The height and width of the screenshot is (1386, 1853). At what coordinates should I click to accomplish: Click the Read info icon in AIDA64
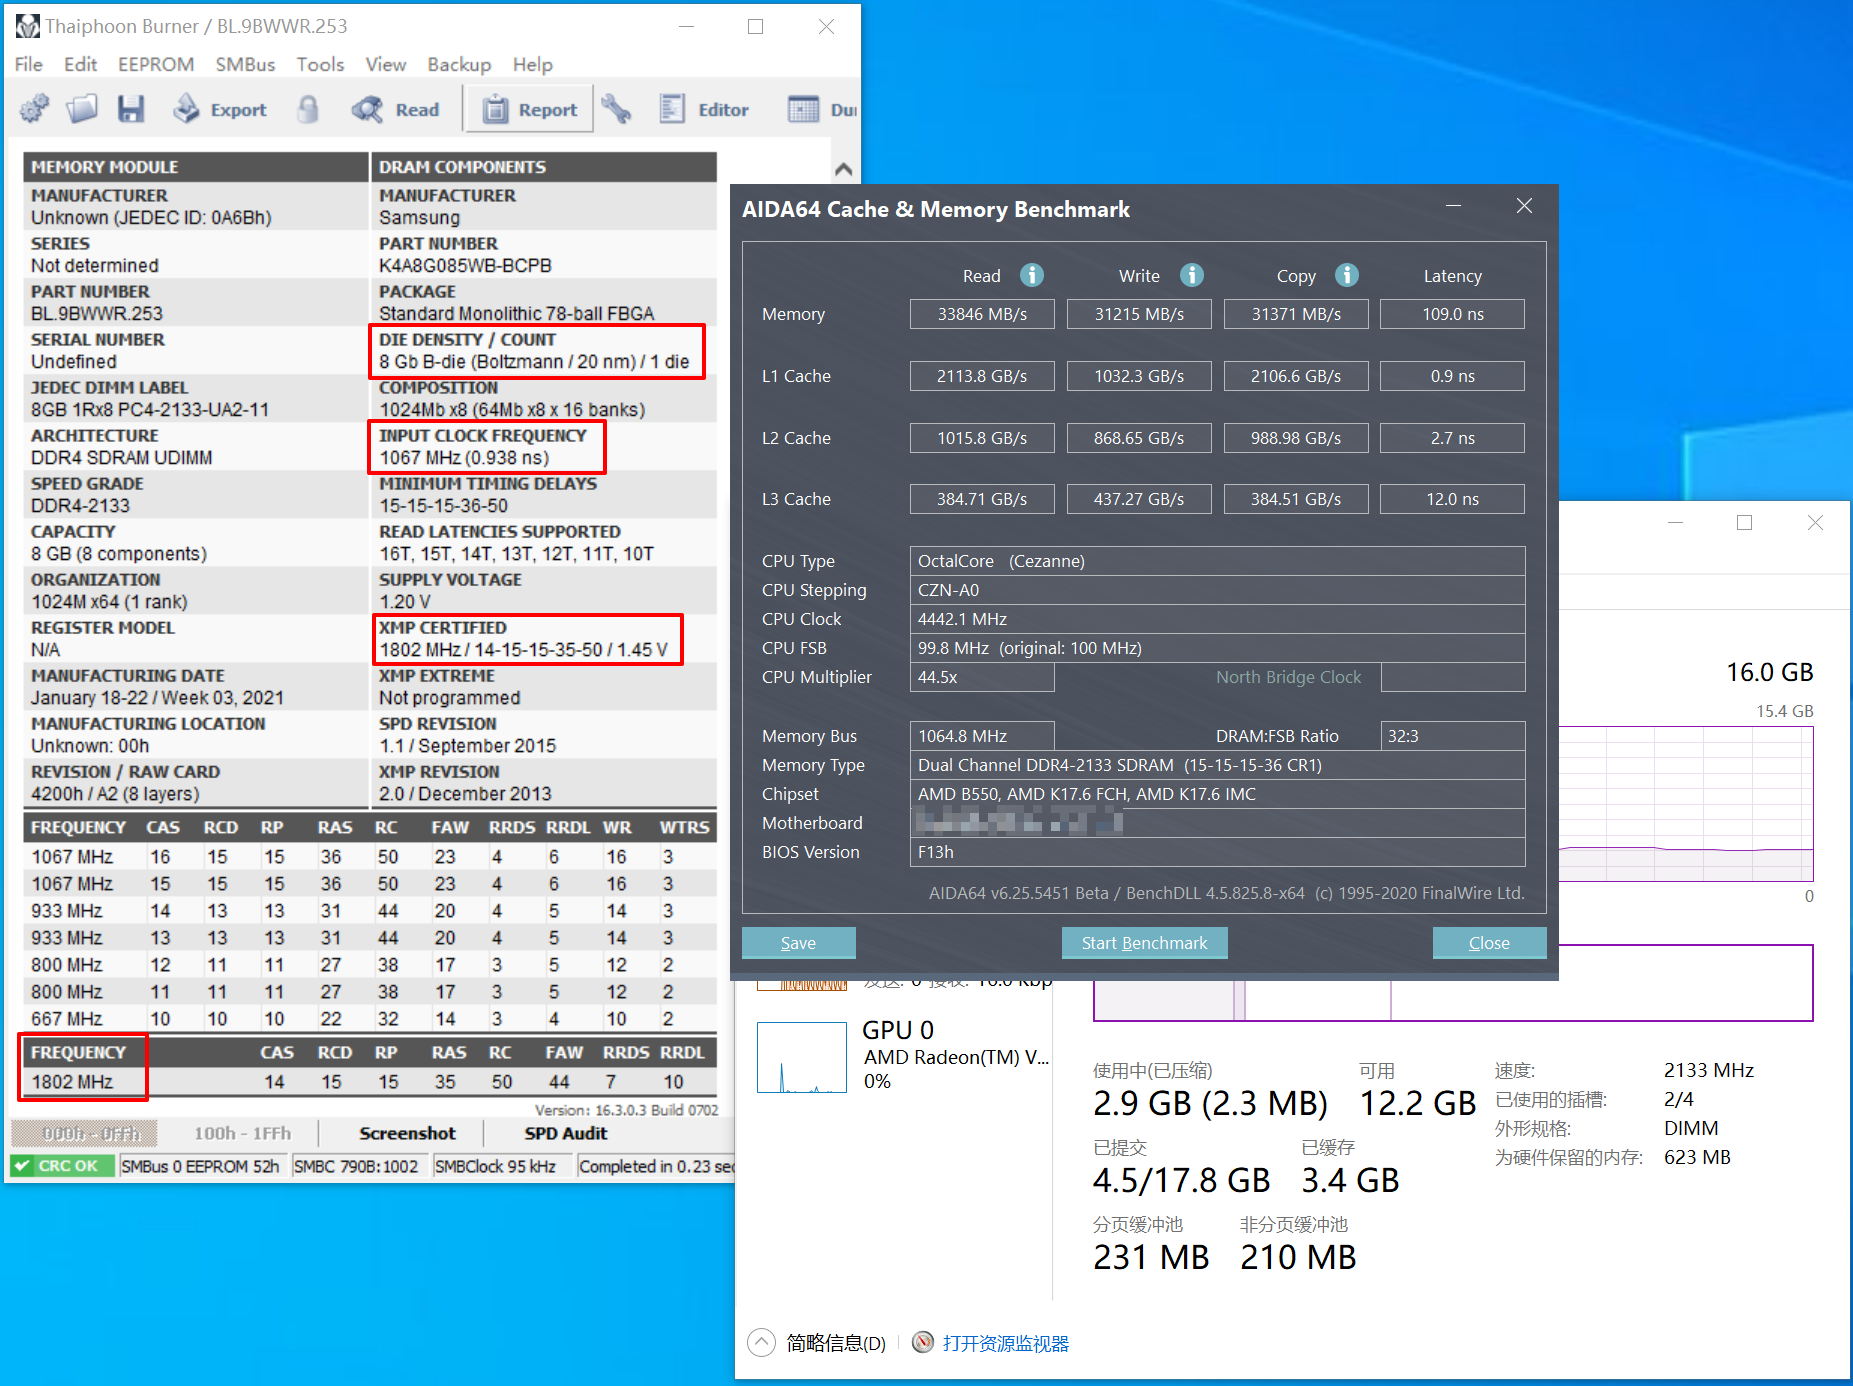pos(1032,275)
